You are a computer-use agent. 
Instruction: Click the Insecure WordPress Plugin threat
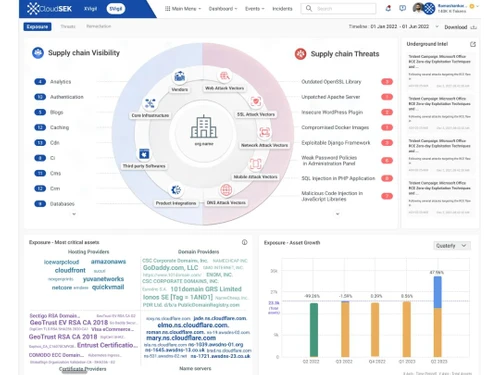(332, 112)
